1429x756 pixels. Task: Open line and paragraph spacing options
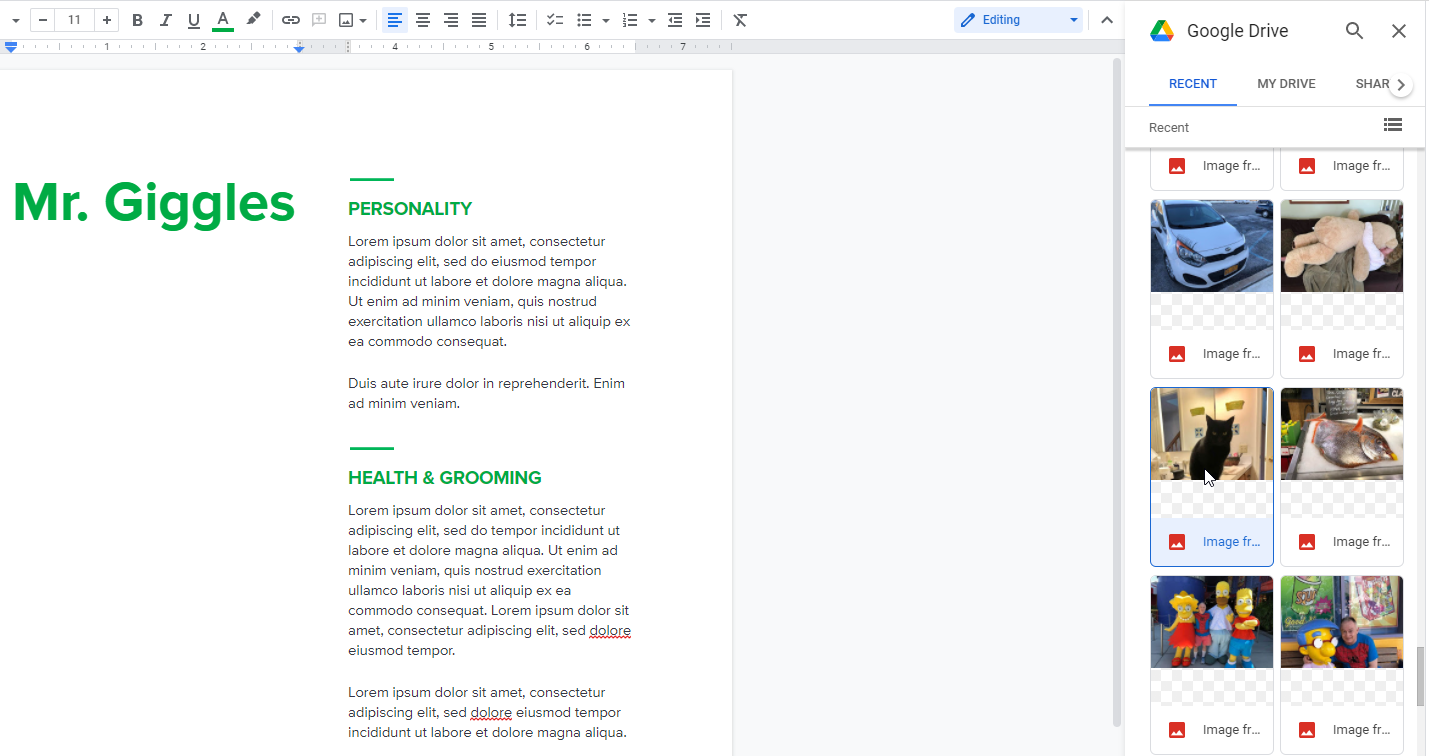pos(517,20)
